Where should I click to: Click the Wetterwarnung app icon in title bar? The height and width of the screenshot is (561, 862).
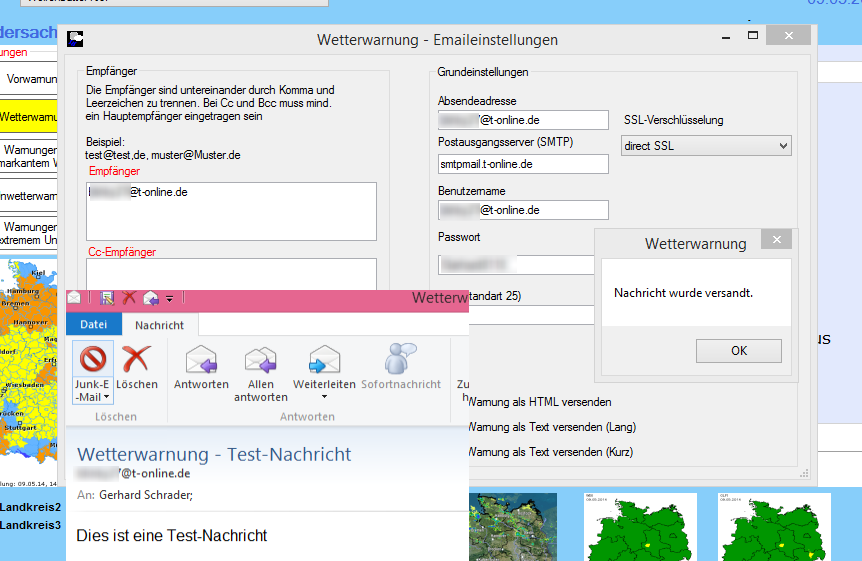[75, 40]
